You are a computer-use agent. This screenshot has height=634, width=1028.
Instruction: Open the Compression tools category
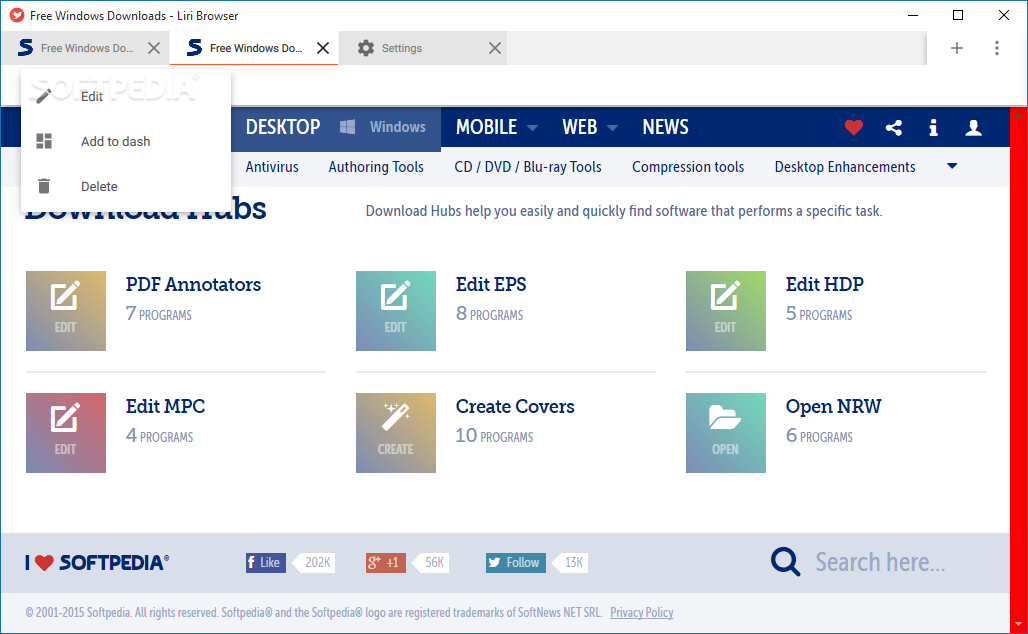point(688,167)
